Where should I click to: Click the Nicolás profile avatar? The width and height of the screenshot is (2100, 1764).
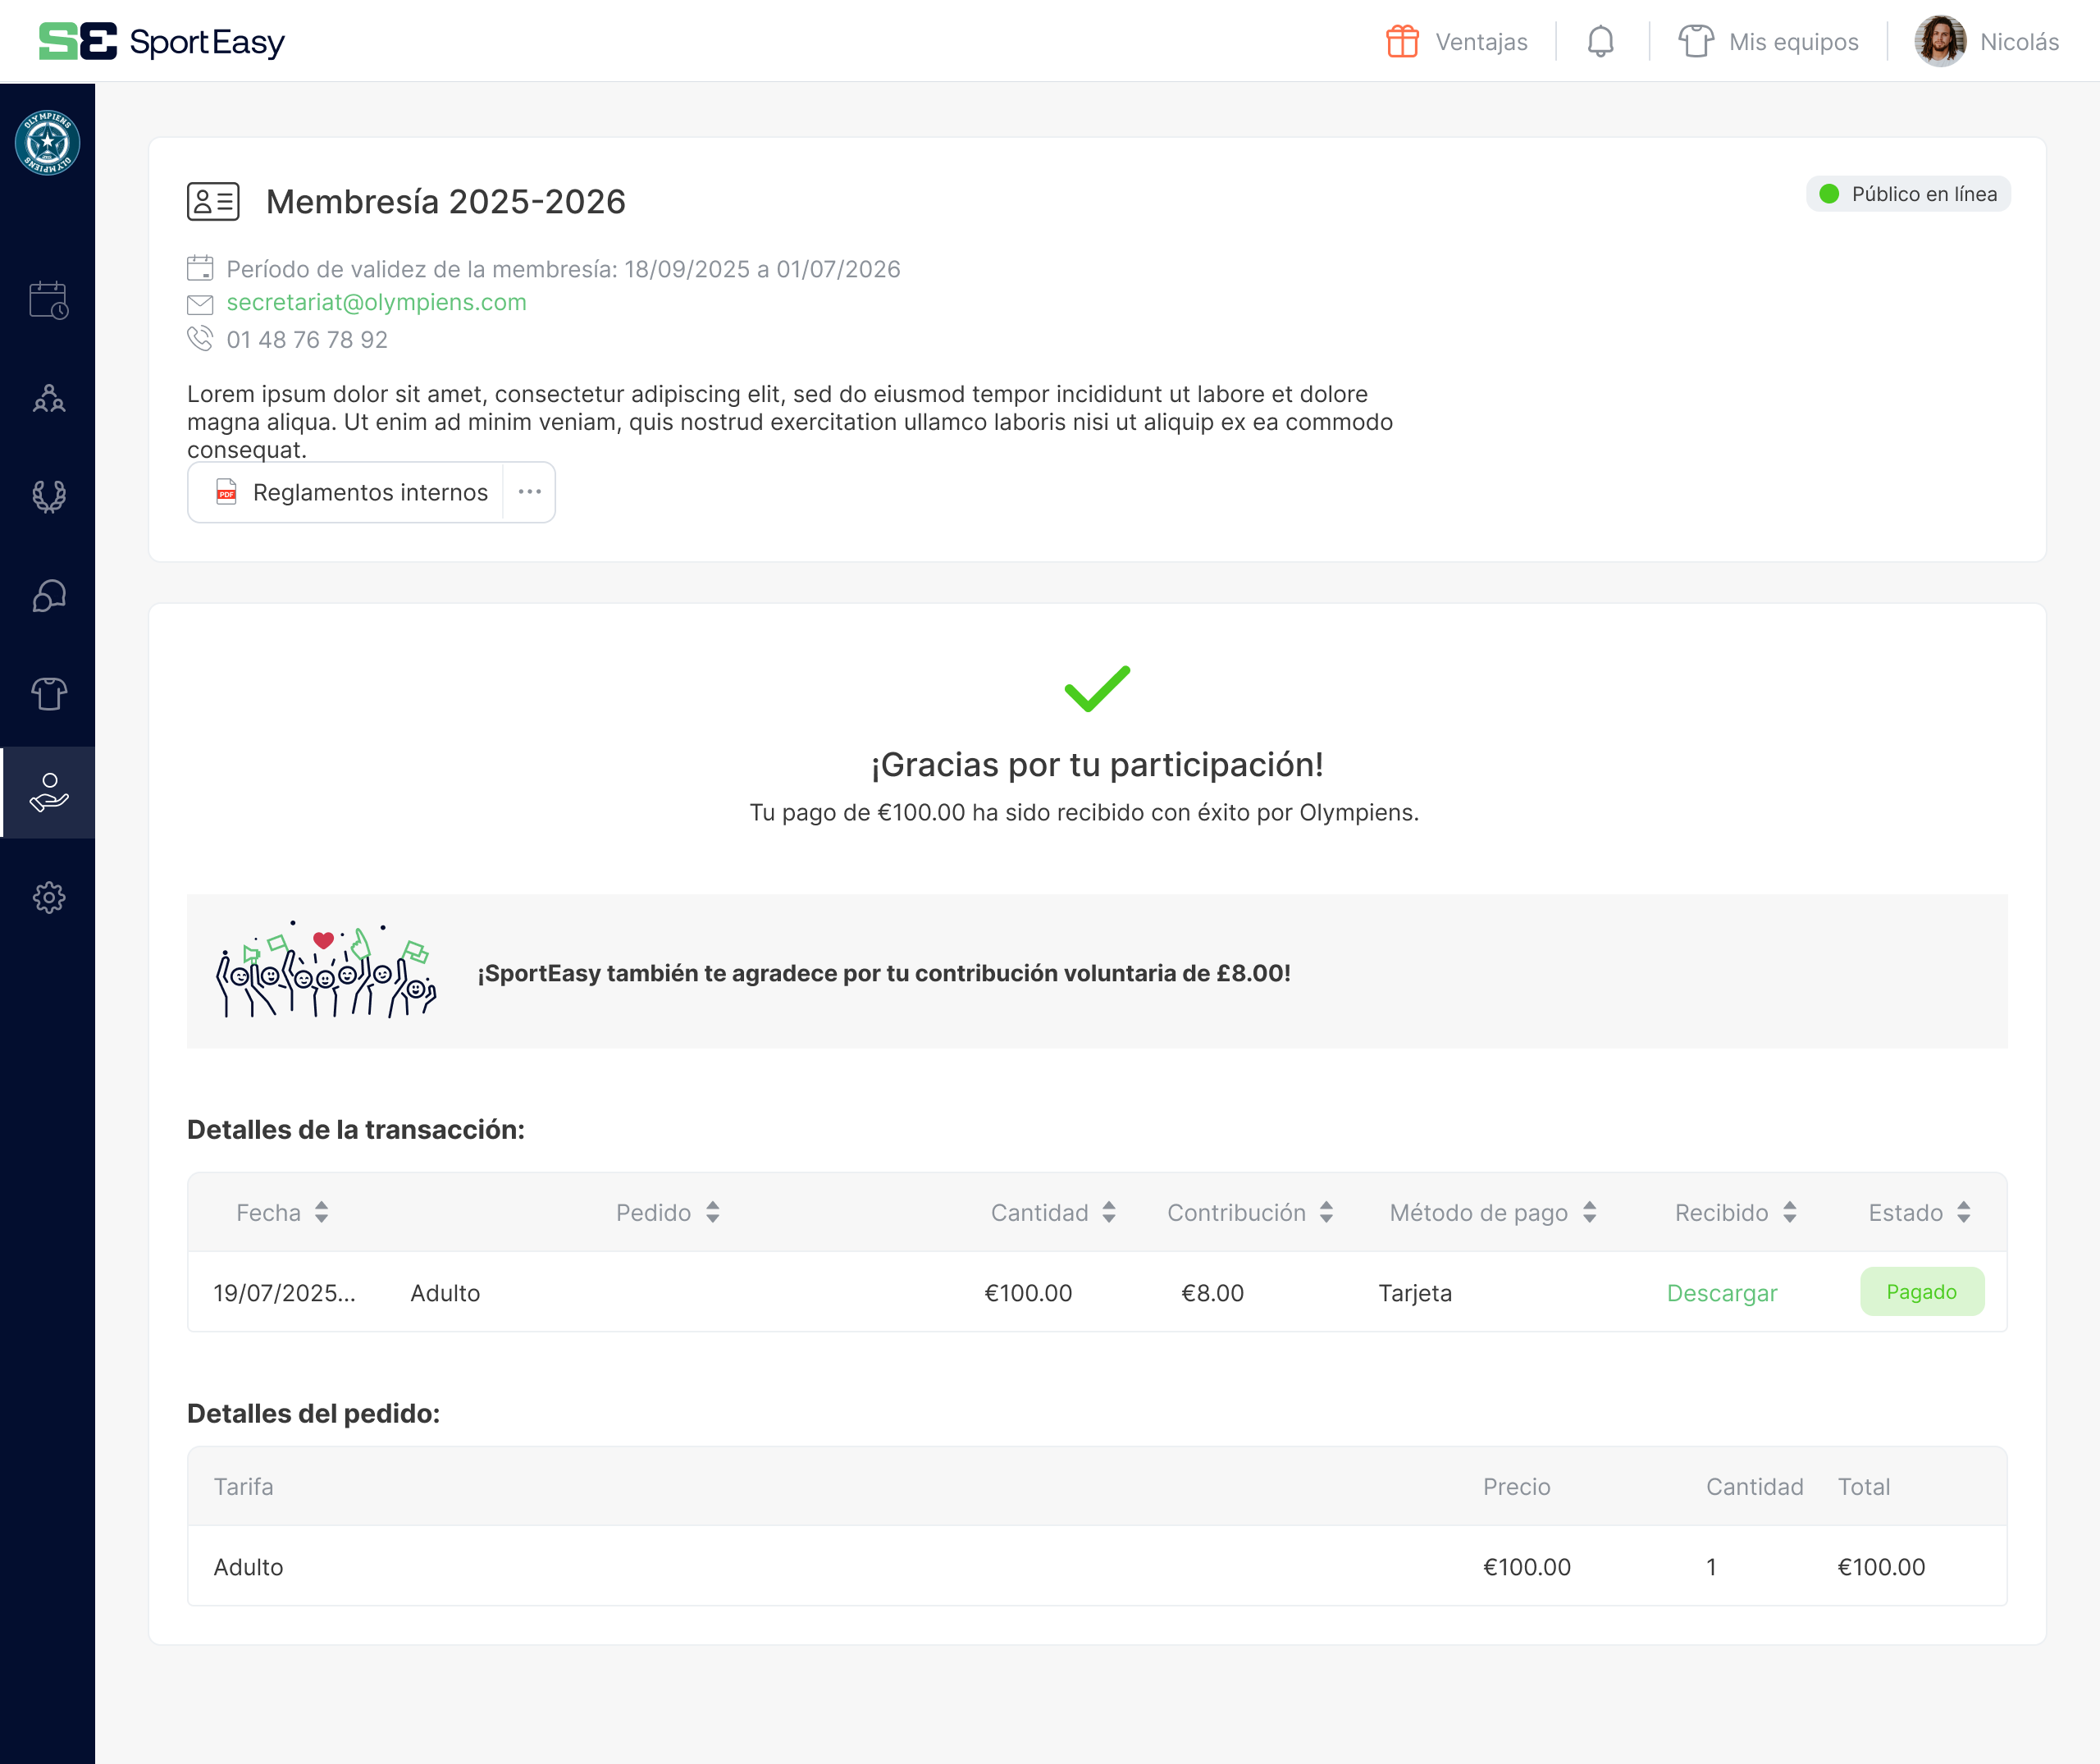(x=1940, y=42)
